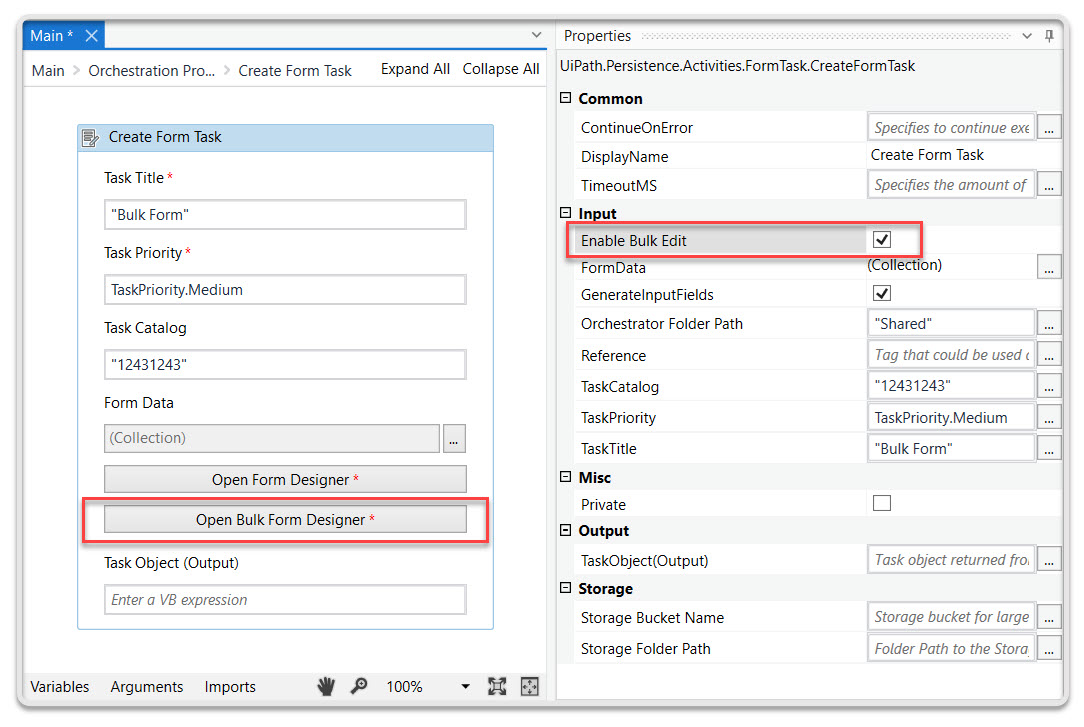The width and height of the screenshot is (1084, 727).
Task: Pin the Properties panel
Action: (1049, 36)
